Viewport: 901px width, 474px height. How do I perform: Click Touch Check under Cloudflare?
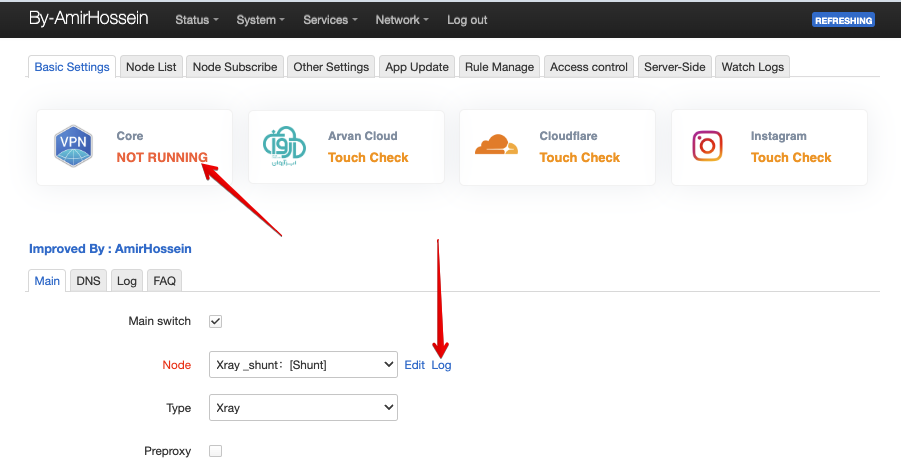(579, 157)
